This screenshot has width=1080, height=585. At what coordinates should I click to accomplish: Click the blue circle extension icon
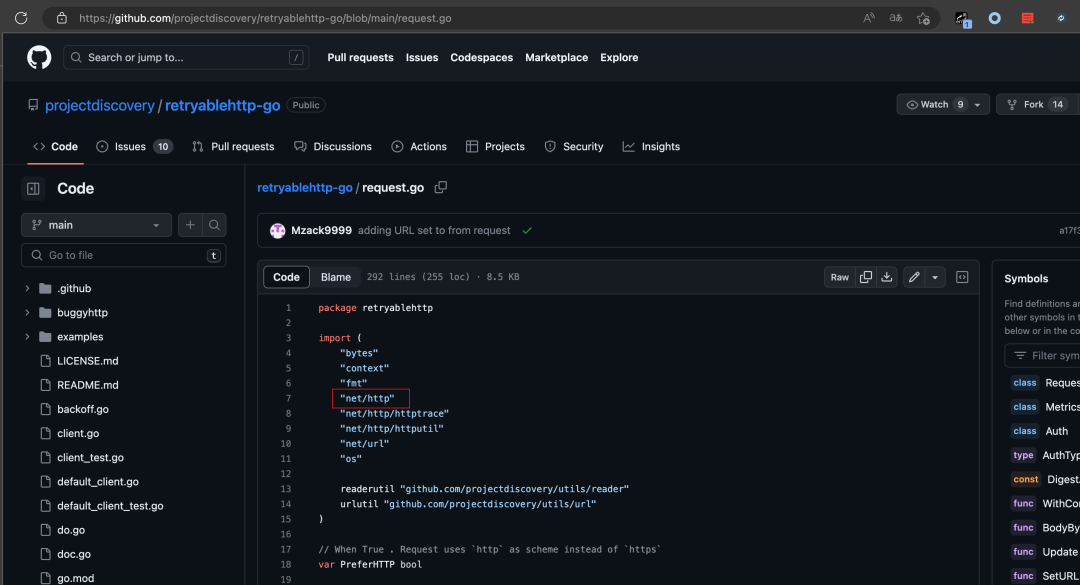[x=994, y=18]
